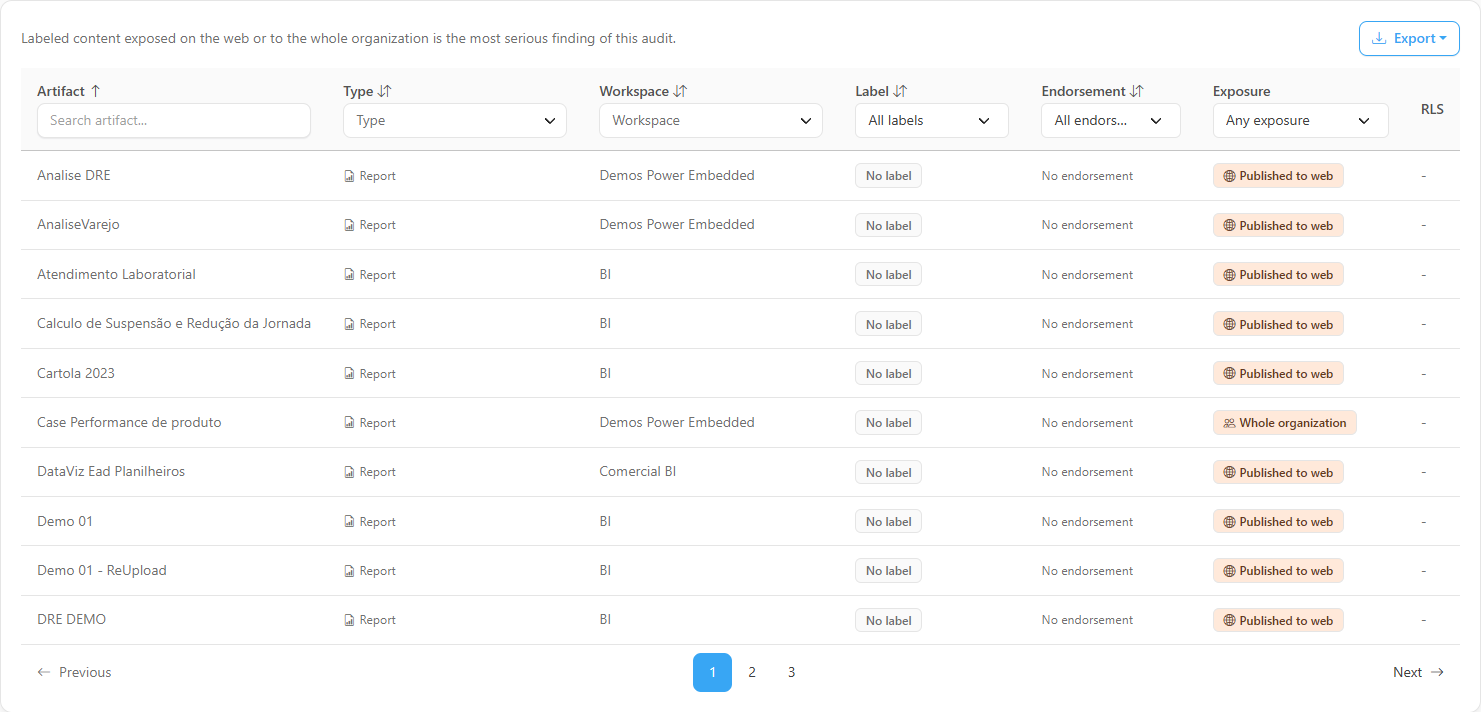
Task: Focus the Search artifact input field
Action: pyautogui.click(x=174, y=121)
